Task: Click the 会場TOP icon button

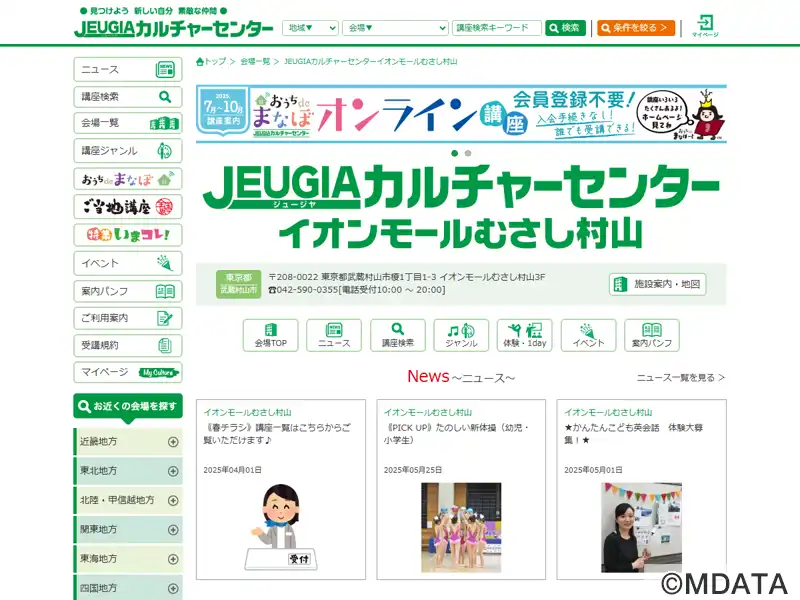Action: tap(270, 335)
